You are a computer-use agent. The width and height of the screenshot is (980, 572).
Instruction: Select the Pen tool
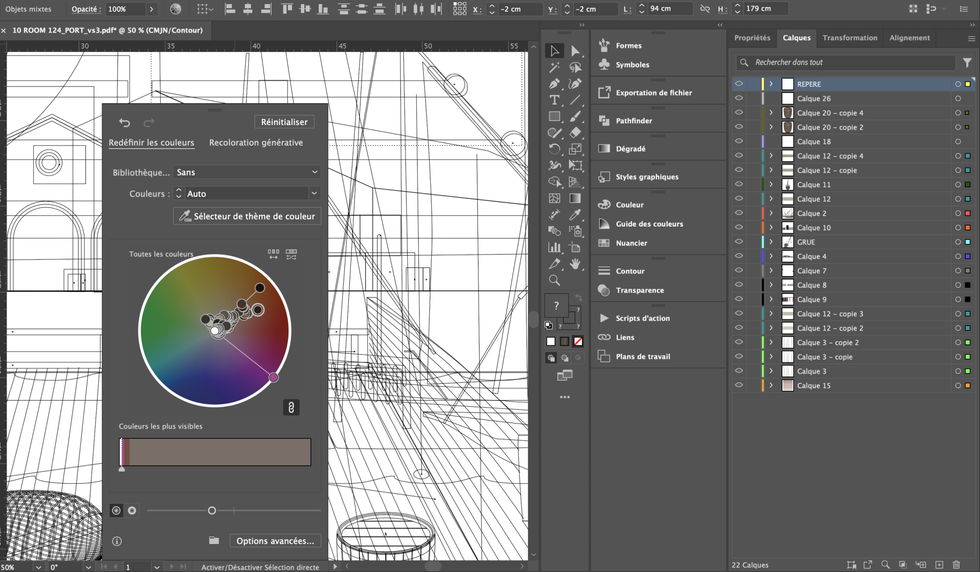pos(555,84)
